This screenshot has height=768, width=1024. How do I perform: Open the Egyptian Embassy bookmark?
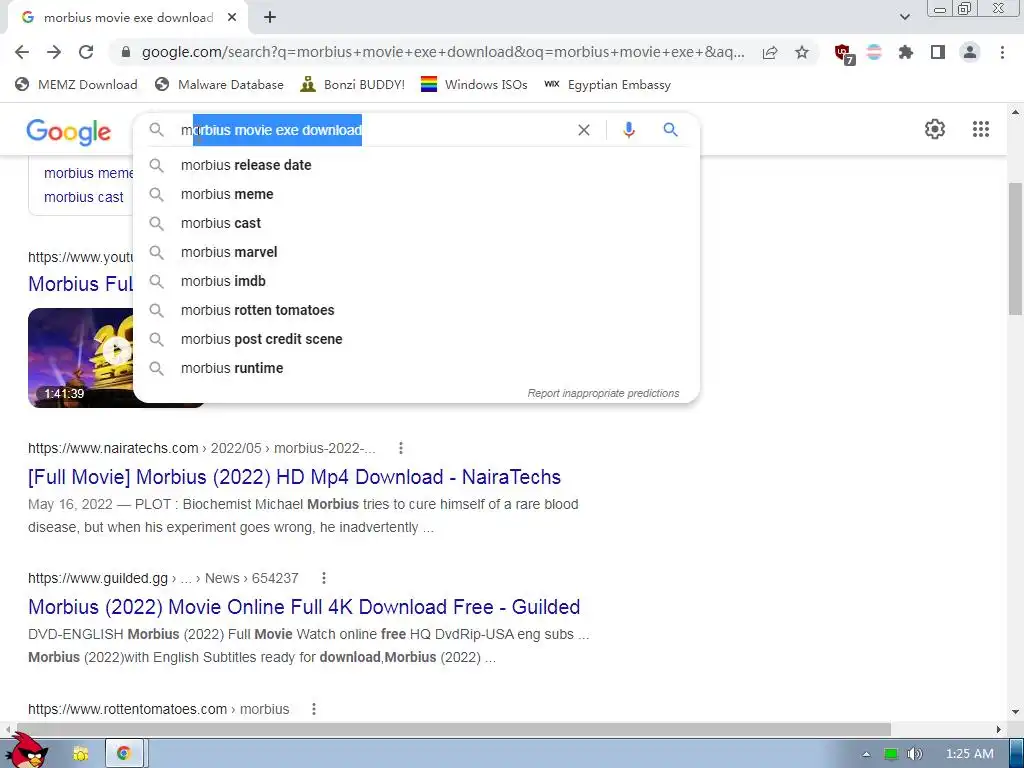click(x=607, y=84)
